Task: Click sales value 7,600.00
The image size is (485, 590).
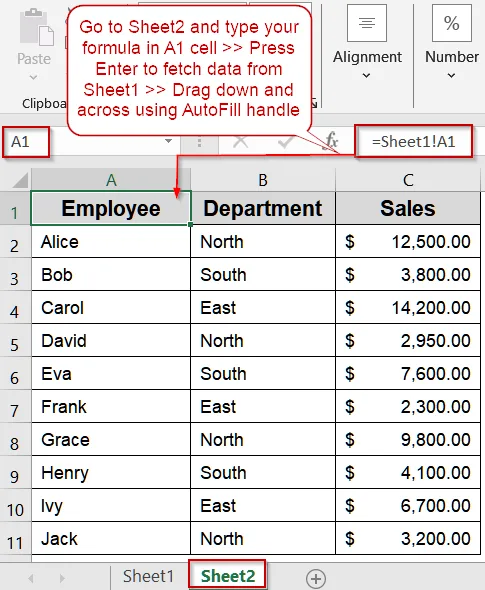Action: (x=408, y=374)
